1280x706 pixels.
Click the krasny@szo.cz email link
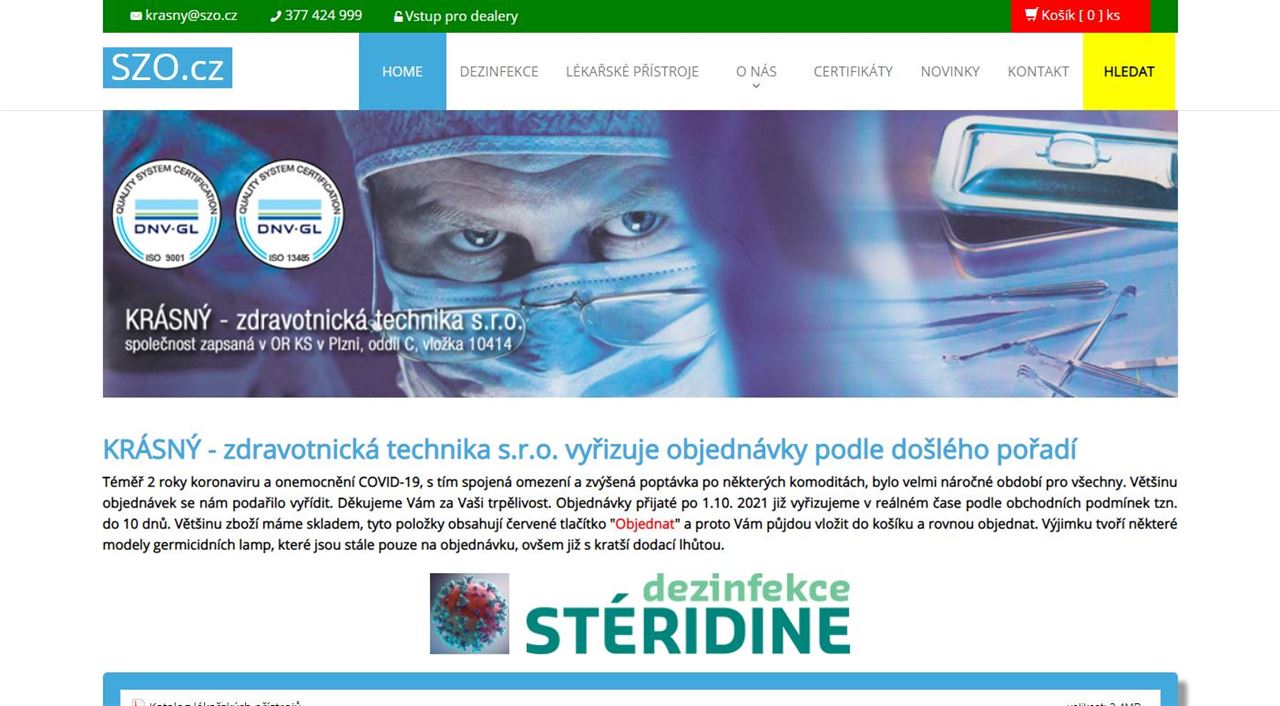coord(191,16)
